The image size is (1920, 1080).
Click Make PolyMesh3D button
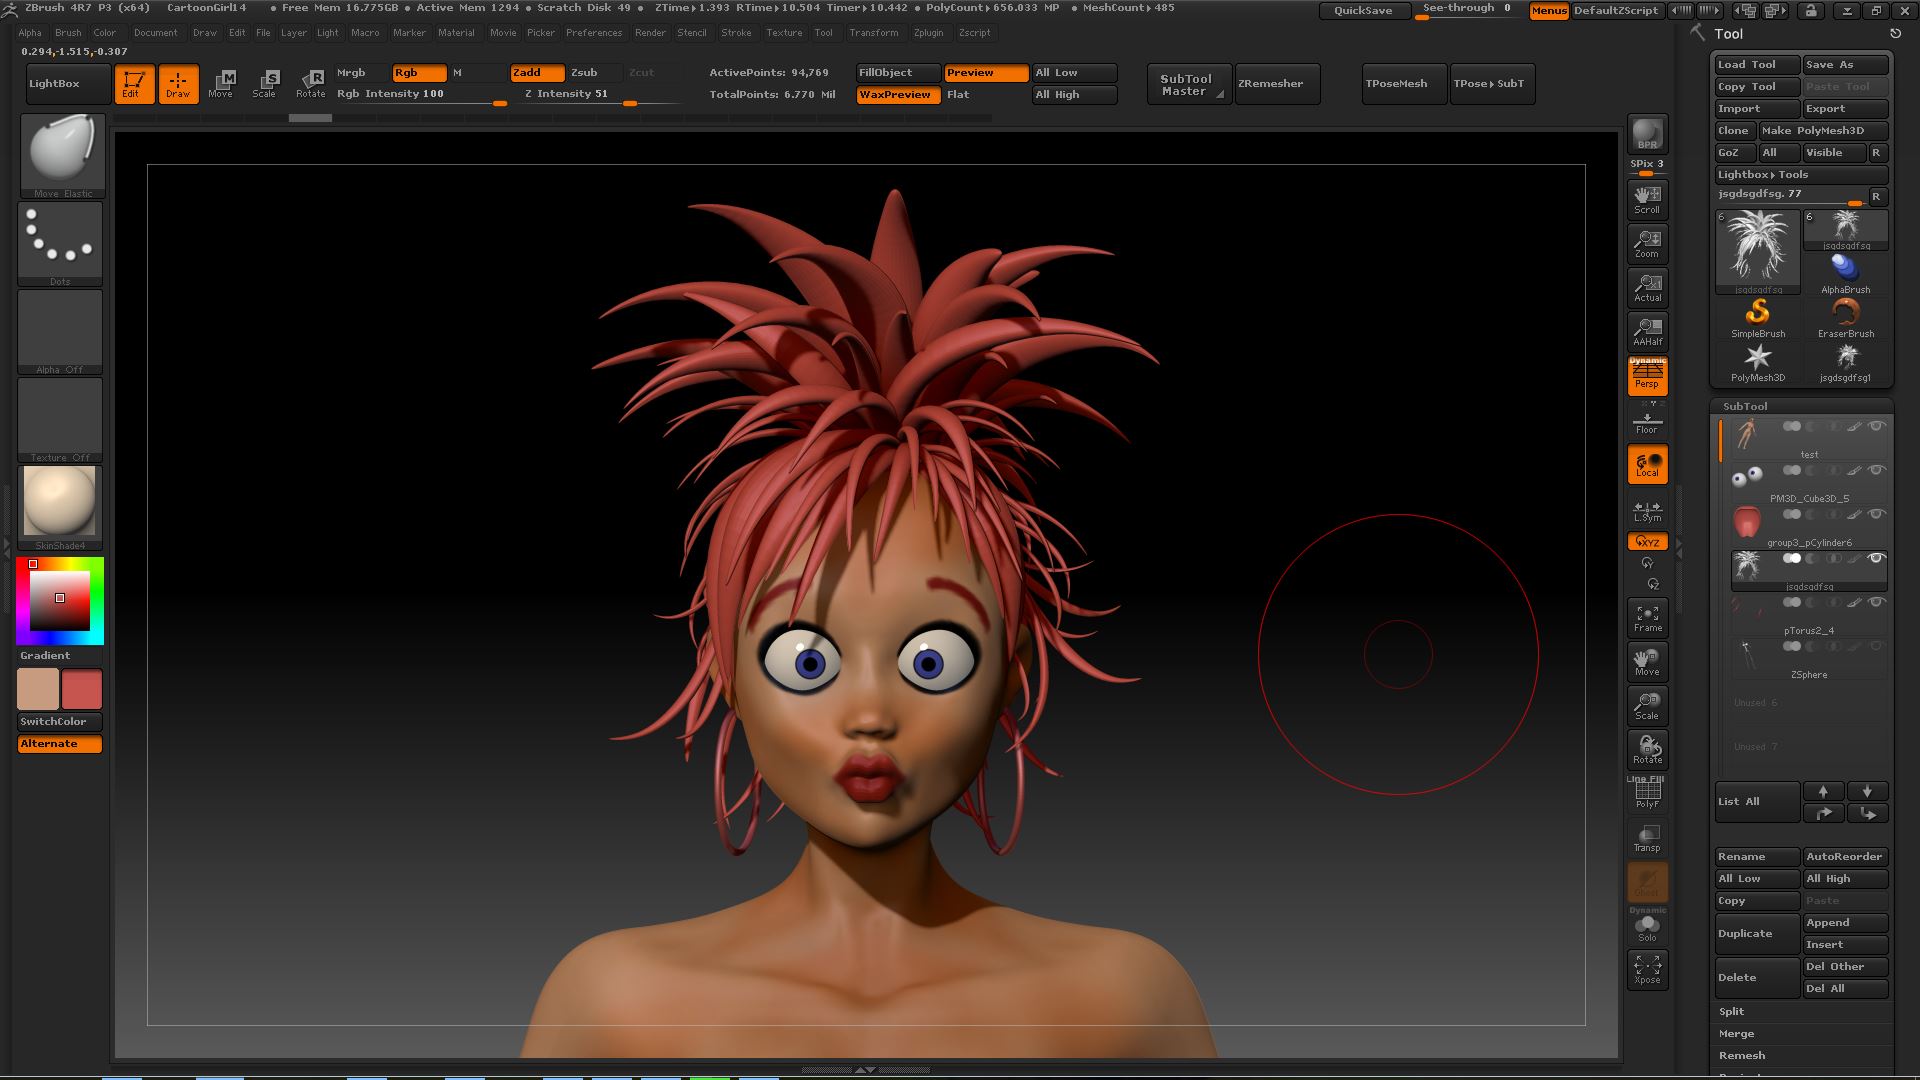[x=1824, y=131]
